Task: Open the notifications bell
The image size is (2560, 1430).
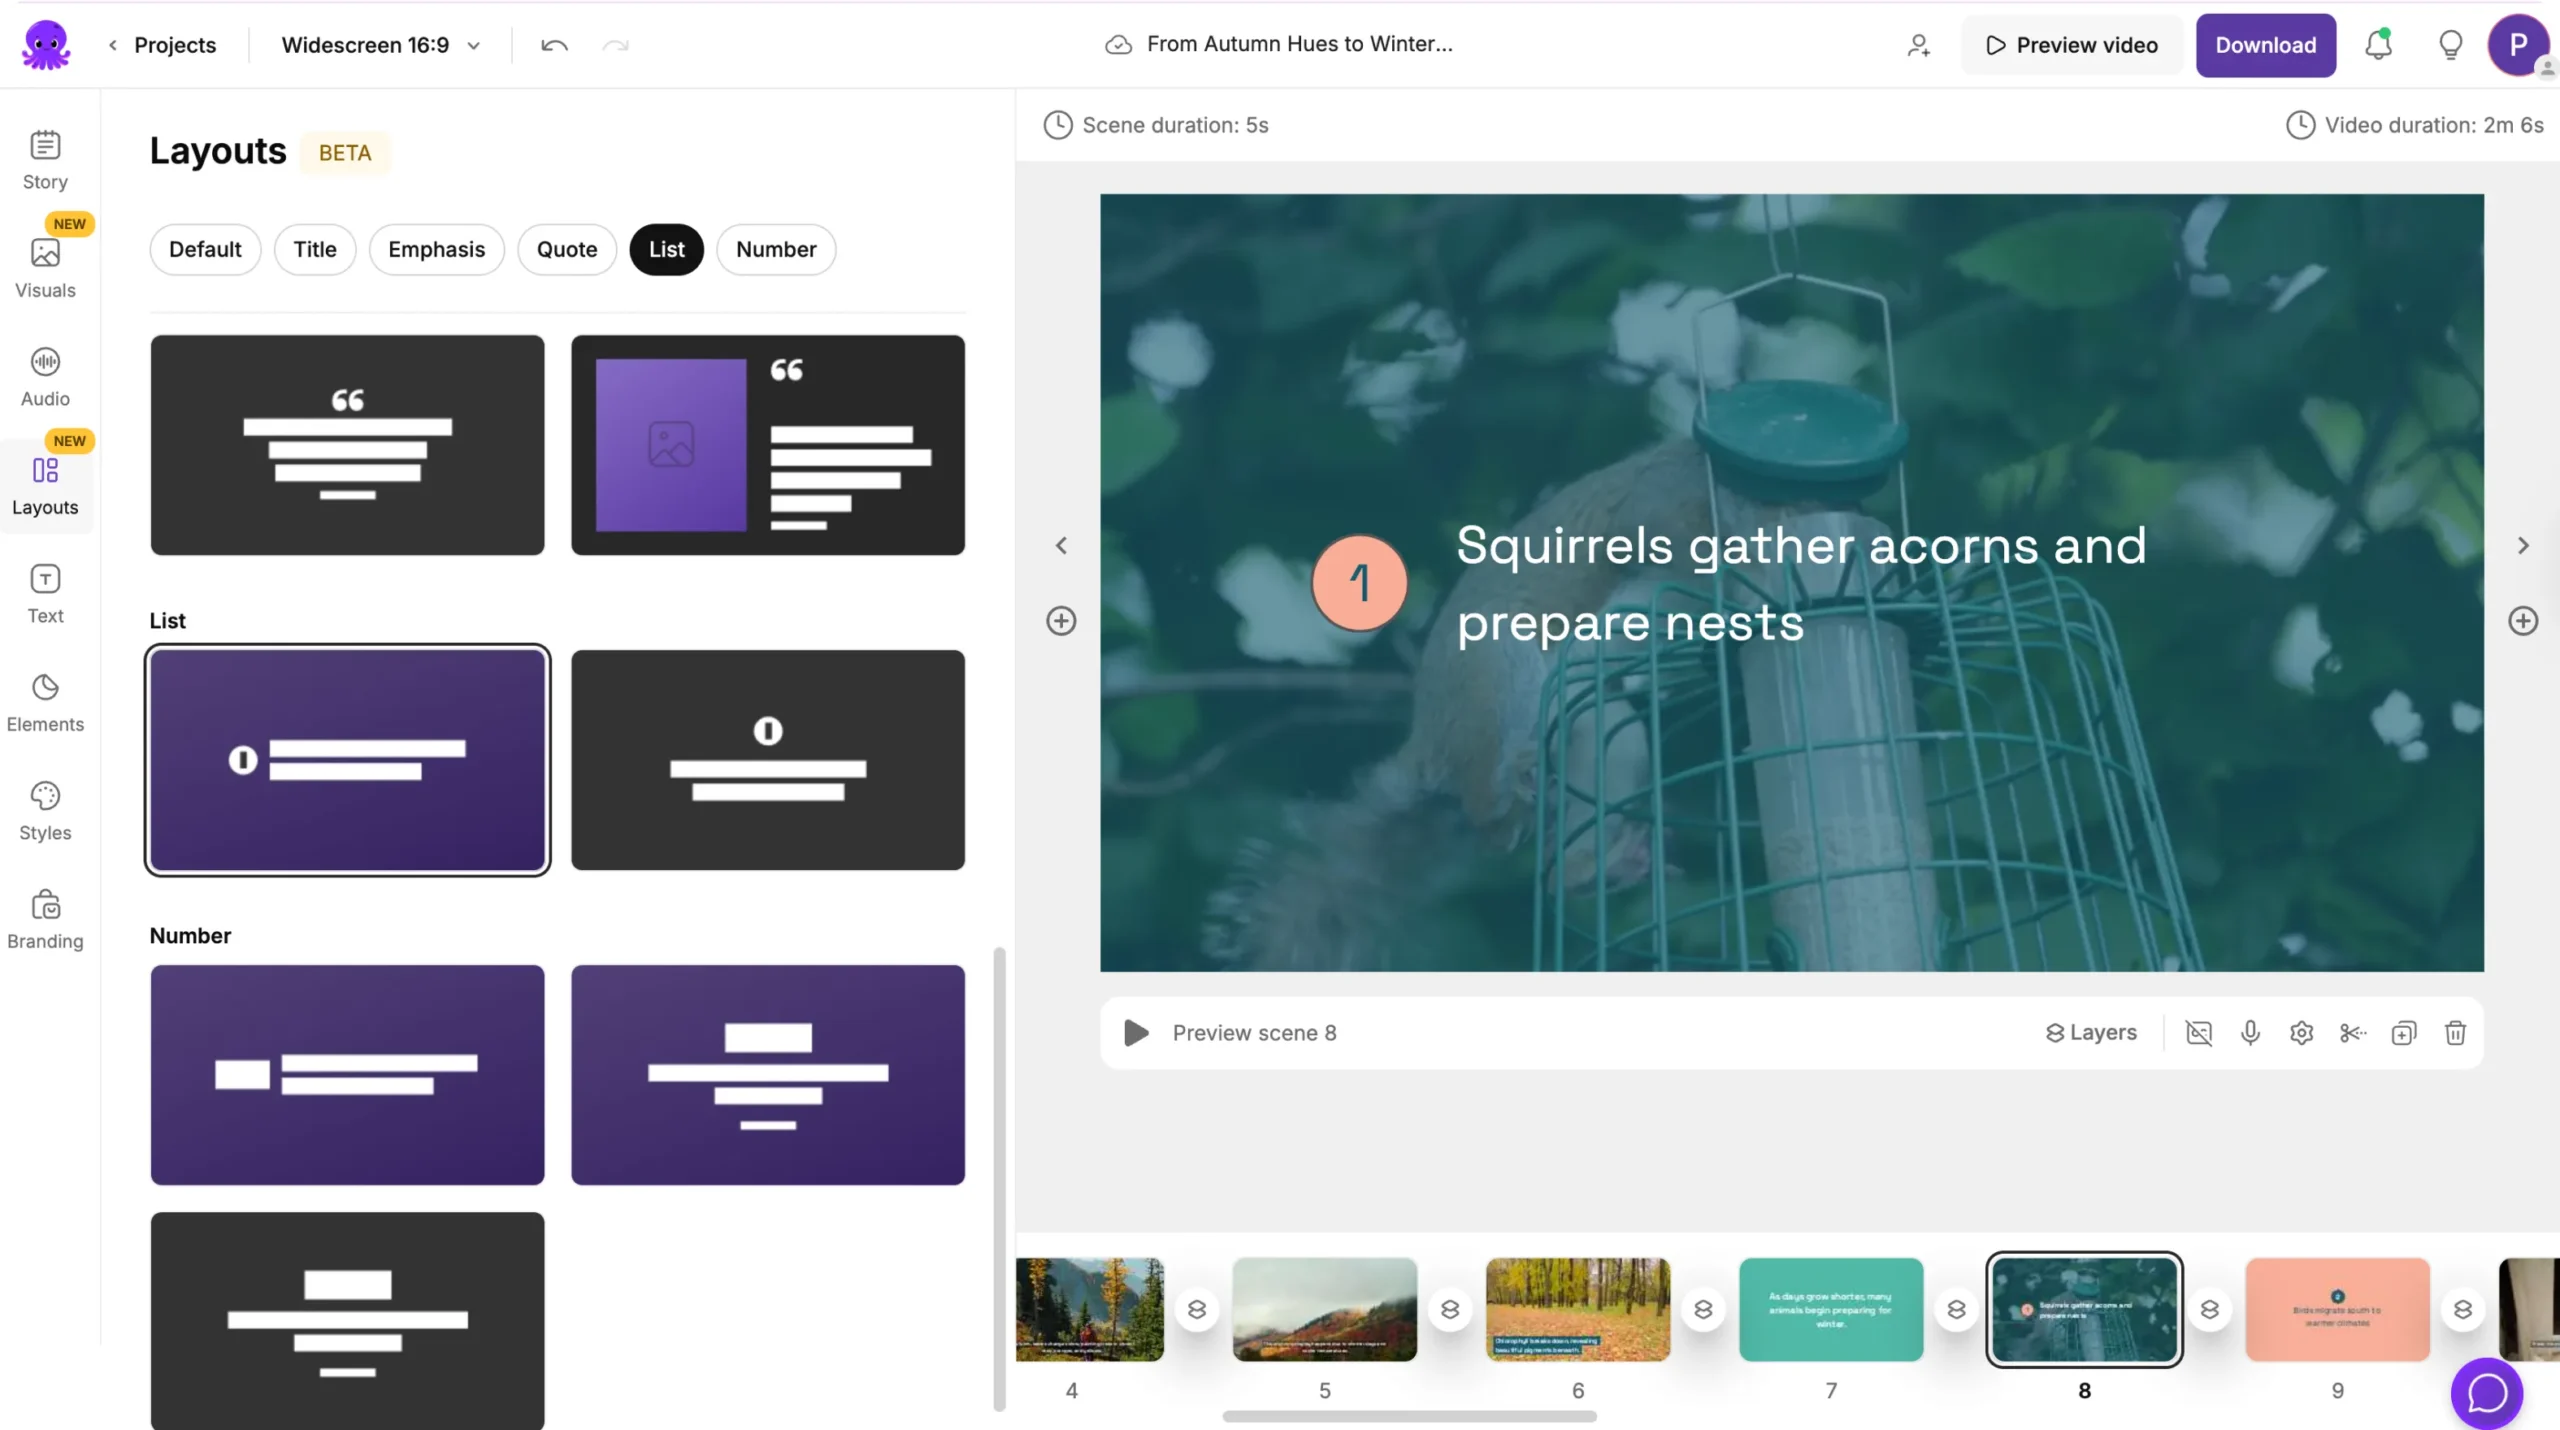Action: point(2378,45)
